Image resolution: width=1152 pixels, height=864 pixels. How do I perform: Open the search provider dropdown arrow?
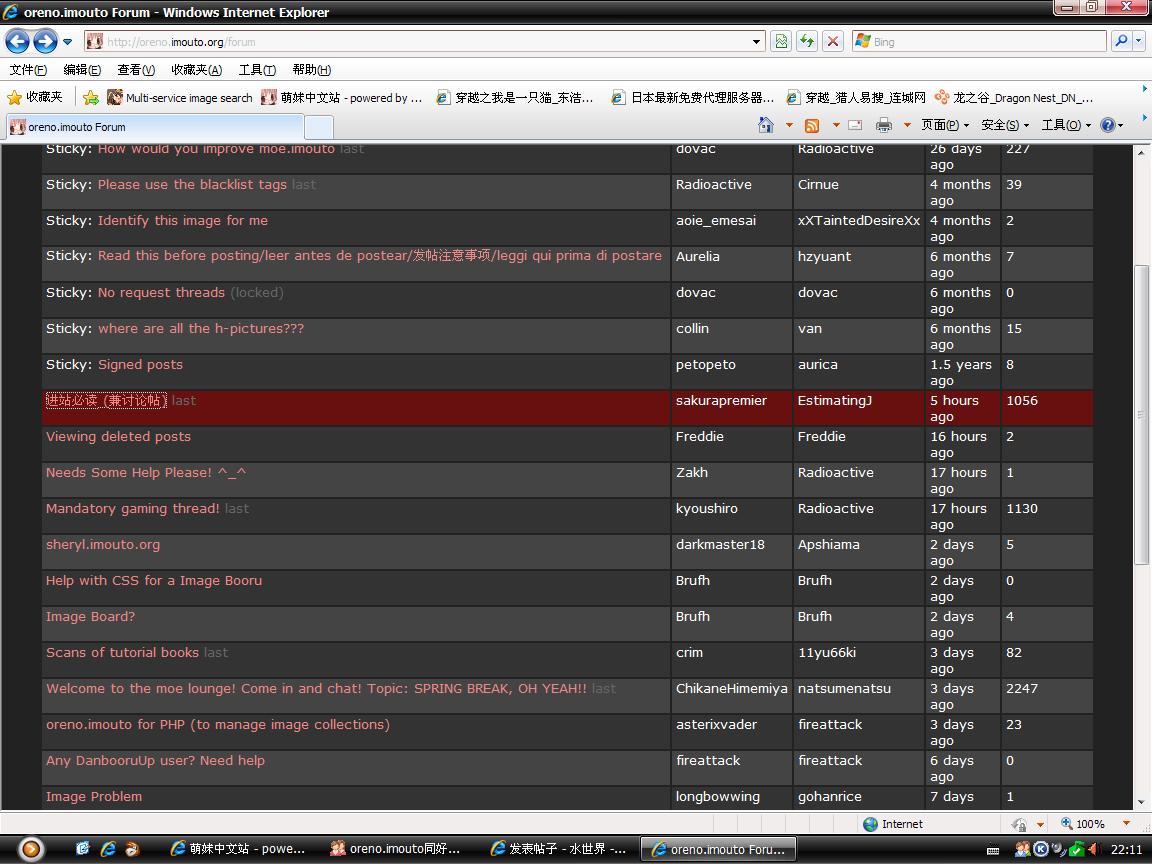1139,41
